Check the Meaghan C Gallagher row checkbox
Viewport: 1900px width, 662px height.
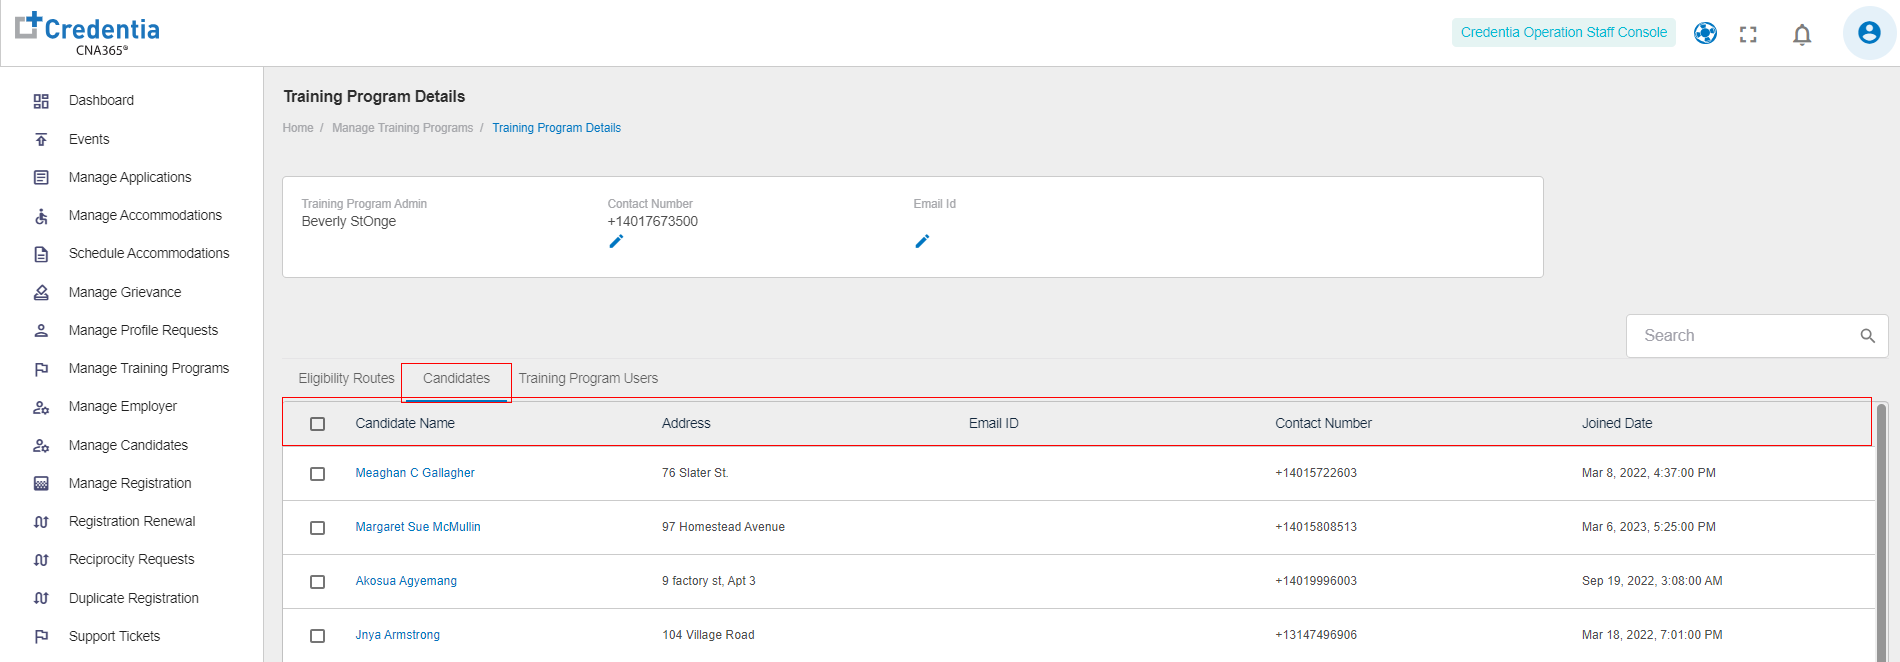tap(318, 474)
